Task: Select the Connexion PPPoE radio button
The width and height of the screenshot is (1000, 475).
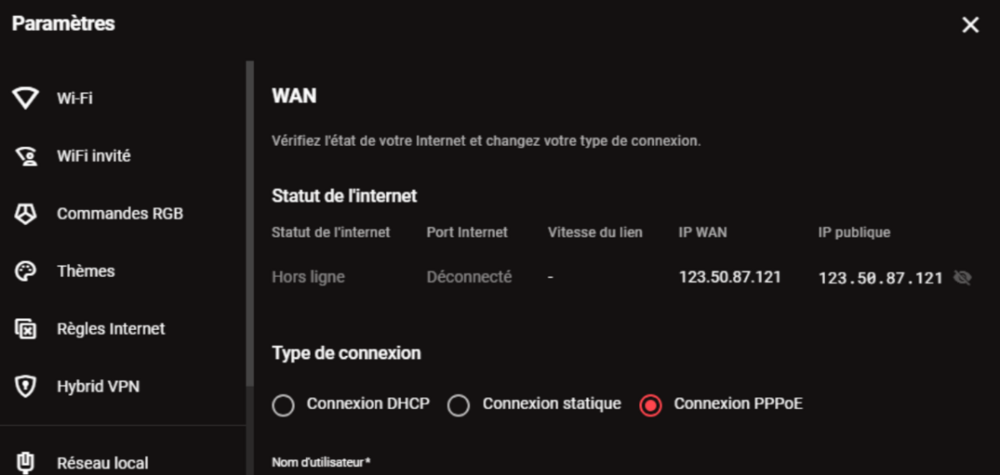Action: point(651,405)
